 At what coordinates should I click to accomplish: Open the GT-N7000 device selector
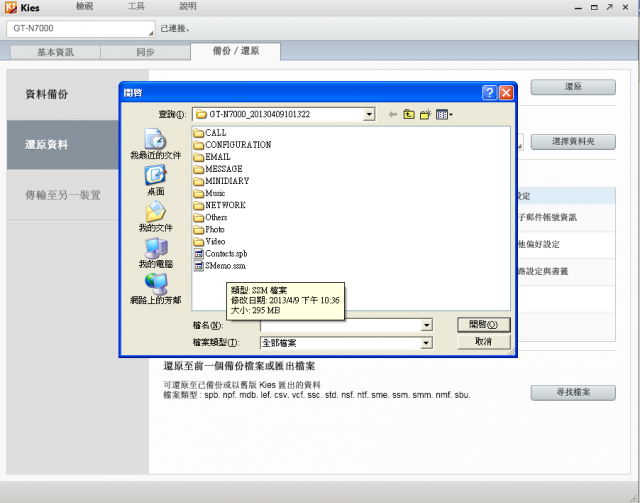(81, 29)
